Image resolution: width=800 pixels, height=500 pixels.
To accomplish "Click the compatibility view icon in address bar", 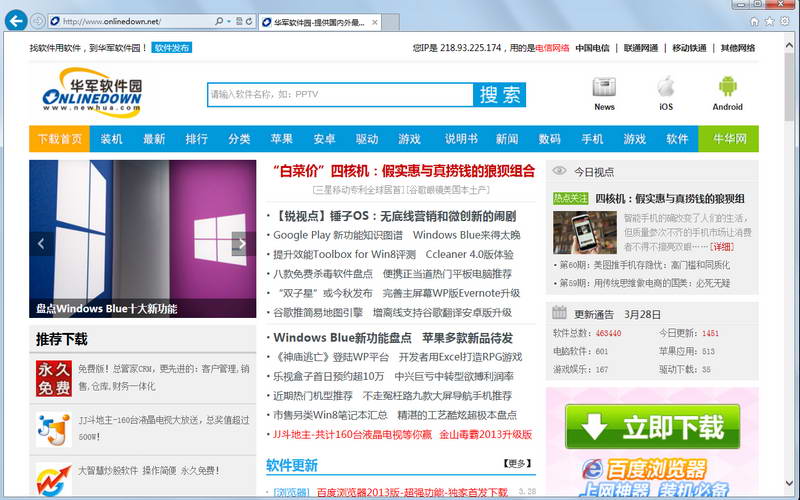I will click(239, 21).
